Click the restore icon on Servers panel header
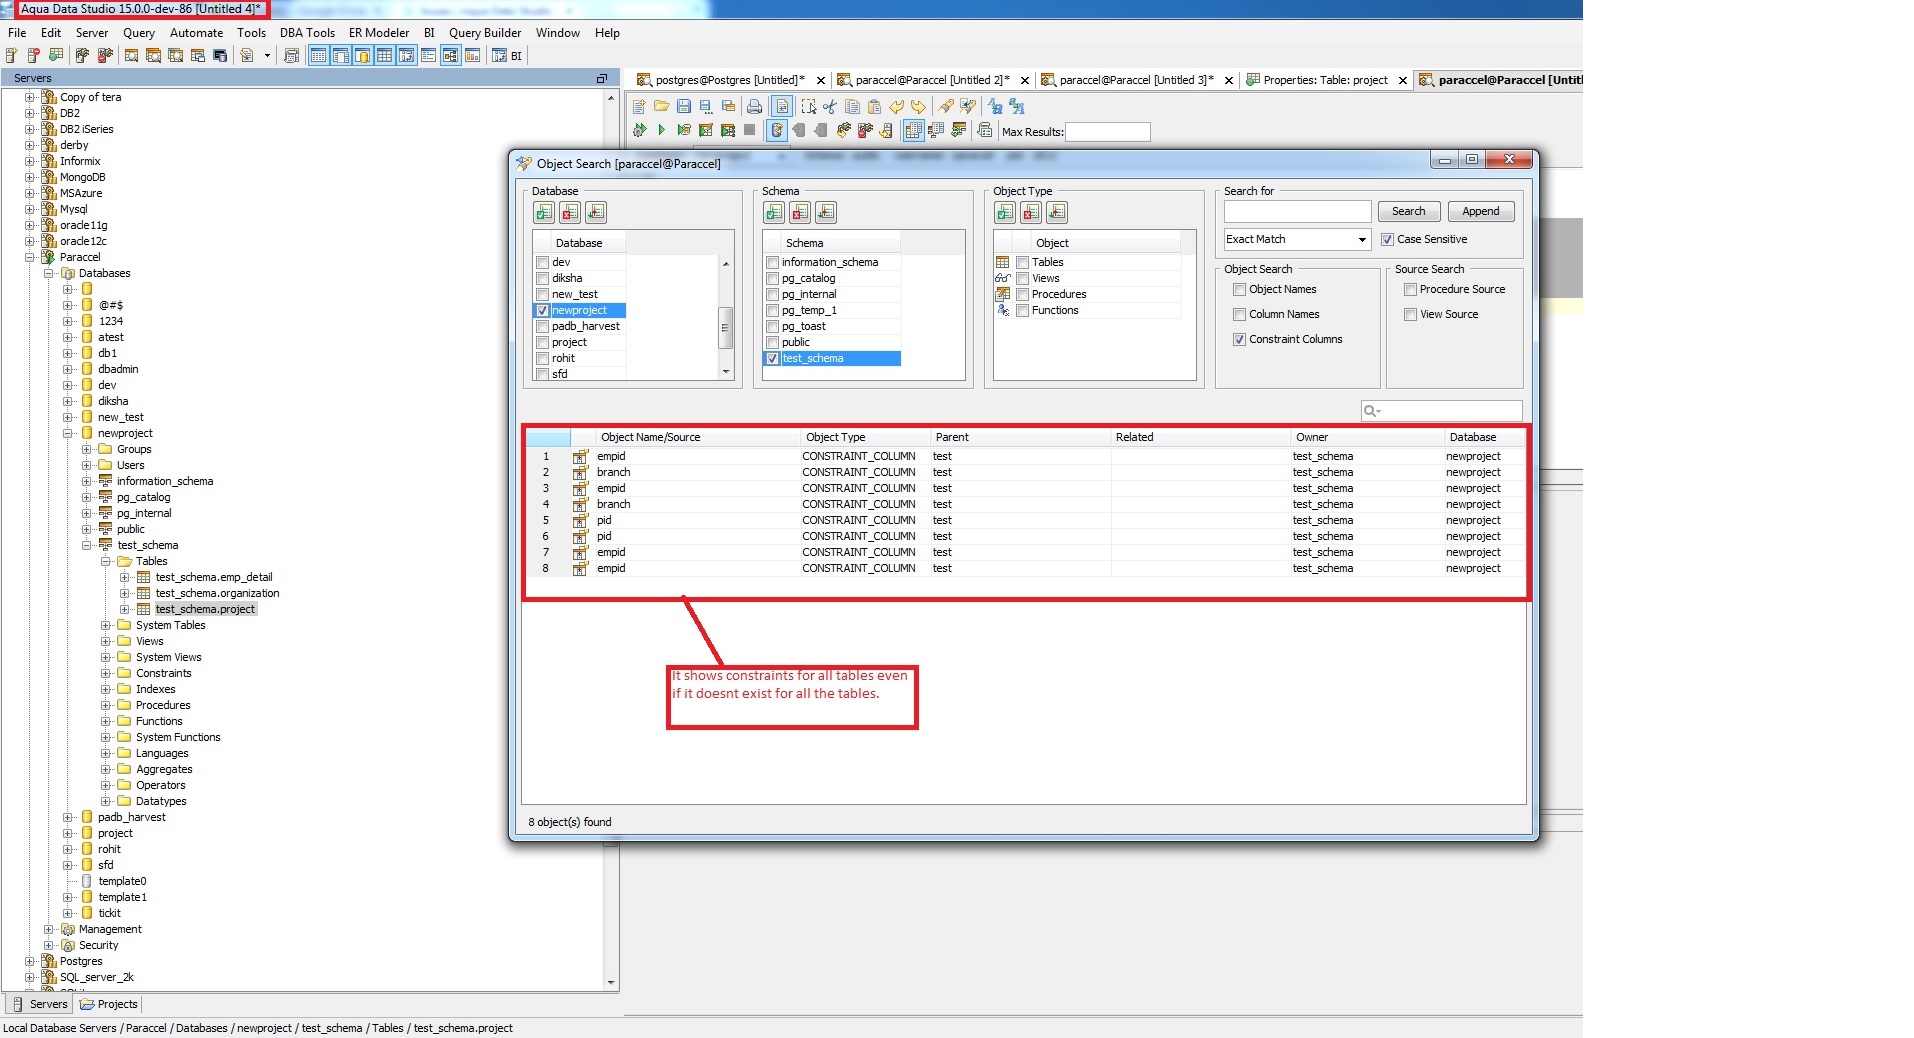The height and width of the screenshot is (1038, 1914). tap(602, 78)
